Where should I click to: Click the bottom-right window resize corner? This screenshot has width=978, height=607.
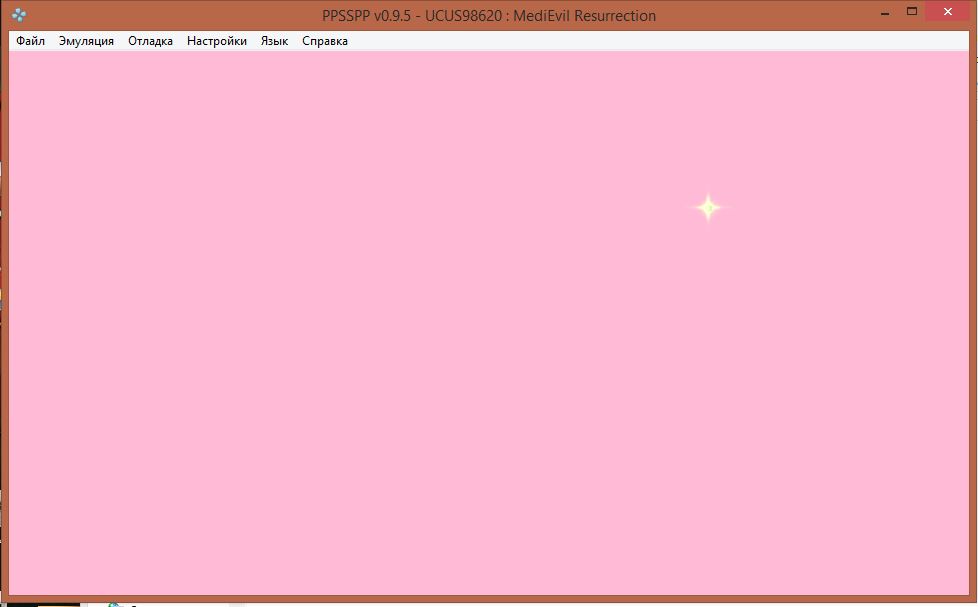973,598
